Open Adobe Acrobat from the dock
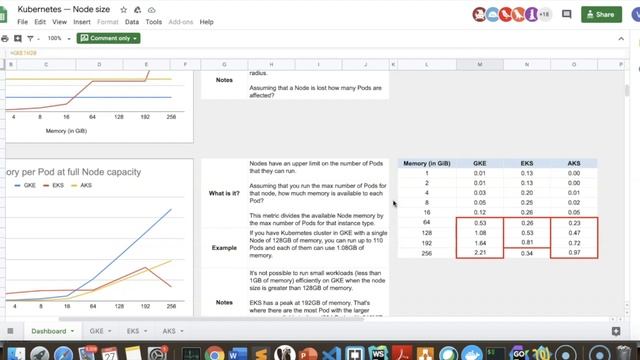Viewport: 640px width, 360px height. (402, 353)
